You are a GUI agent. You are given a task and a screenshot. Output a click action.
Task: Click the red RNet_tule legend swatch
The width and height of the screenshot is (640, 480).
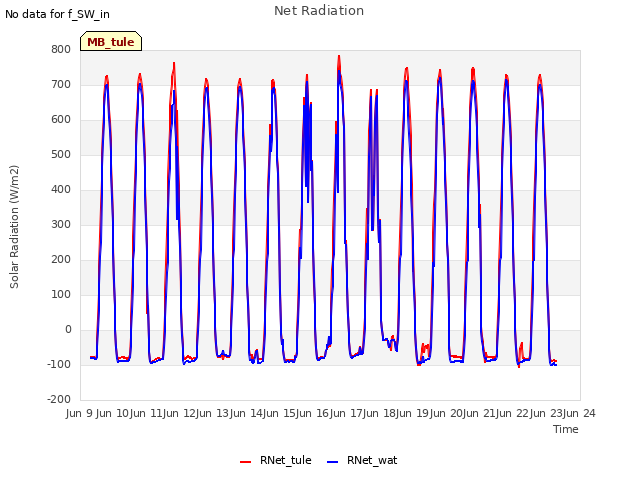click(245, 462)
